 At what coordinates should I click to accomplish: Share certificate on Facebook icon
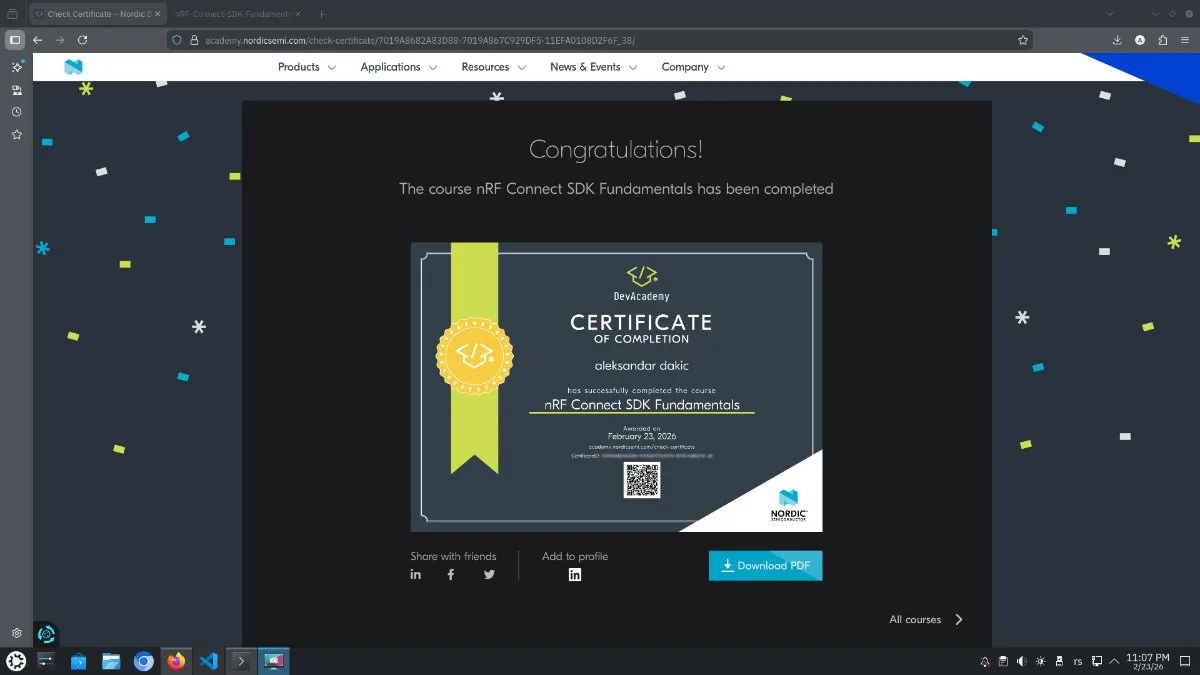point(451,574)
